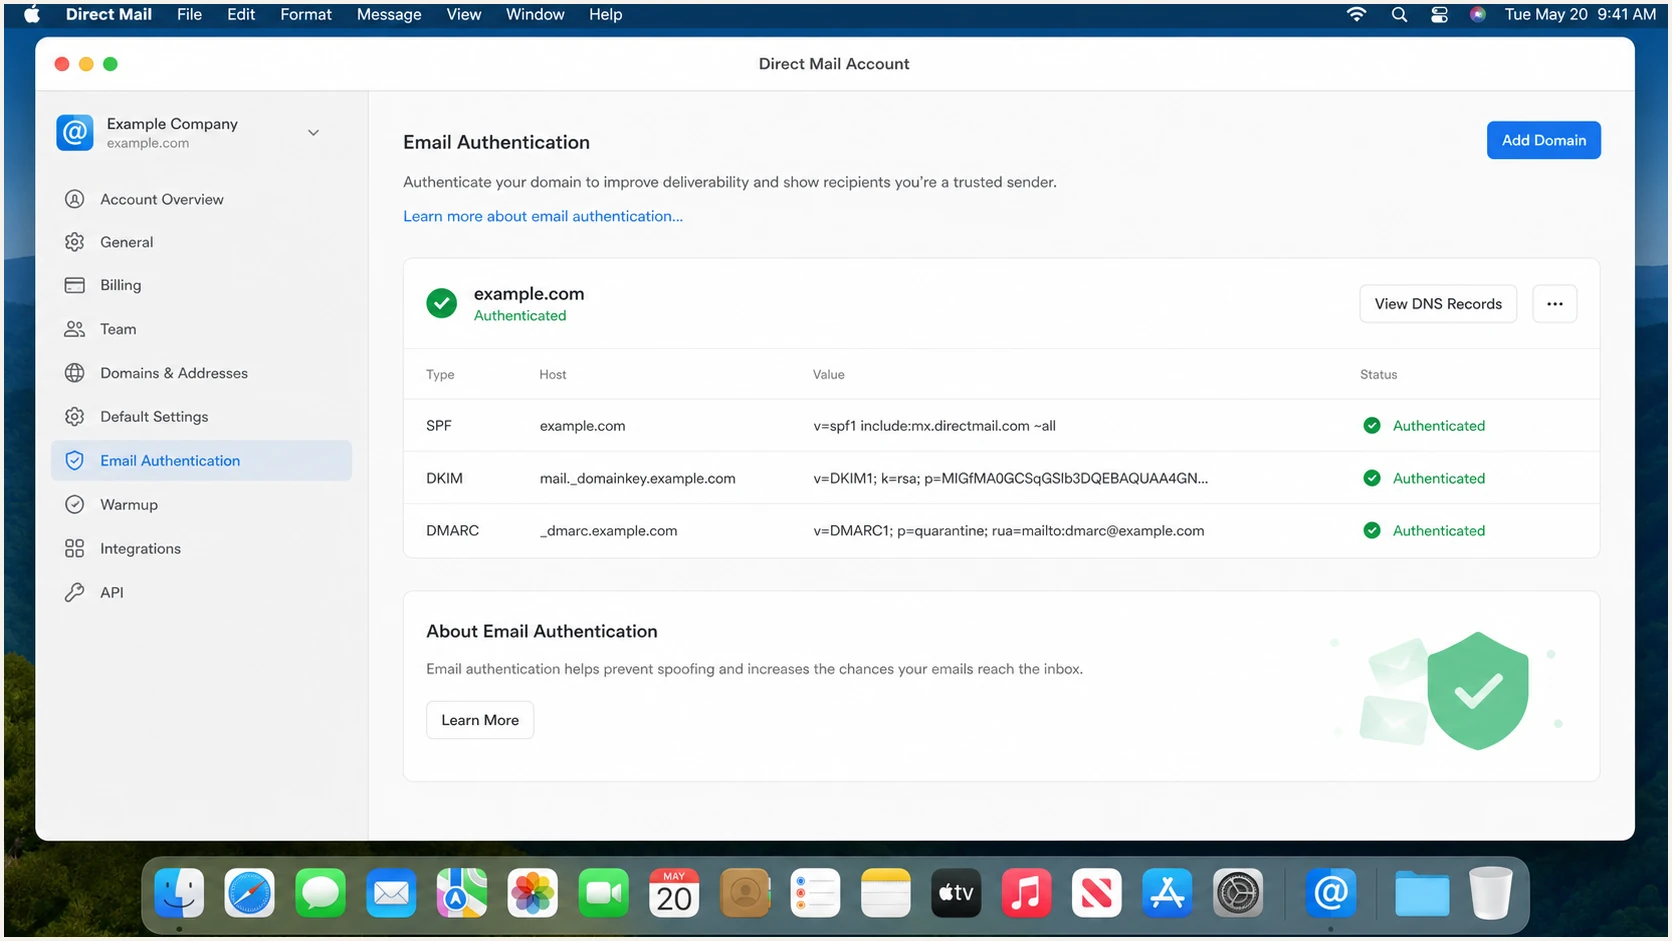Image resolution: width=1672 pixels, height=941 pixels.
Task: Click SPF value v=spf1 include:mx.directmail.com text
Action: tap(934, 425)
